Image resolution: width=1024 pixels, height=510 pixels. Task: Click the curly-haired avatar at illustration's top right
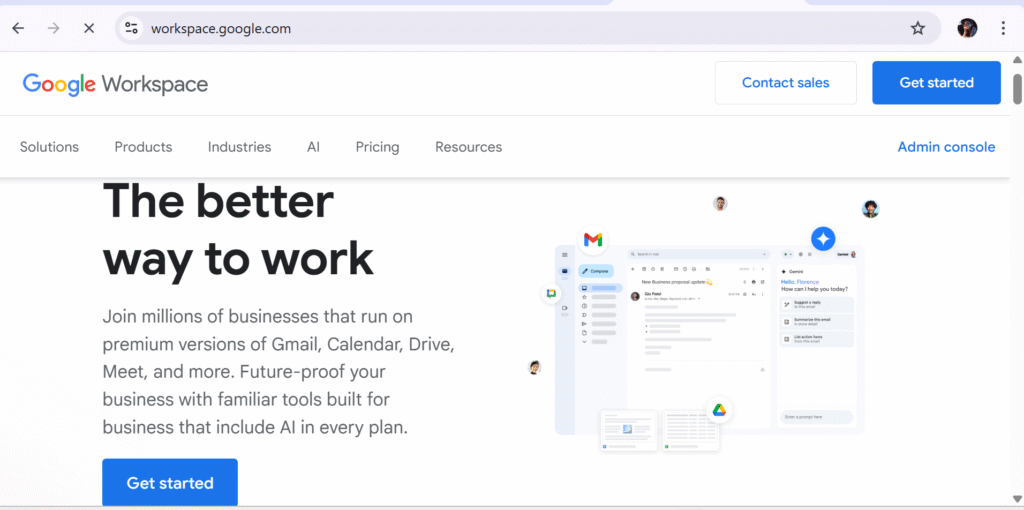pos(870,209)
